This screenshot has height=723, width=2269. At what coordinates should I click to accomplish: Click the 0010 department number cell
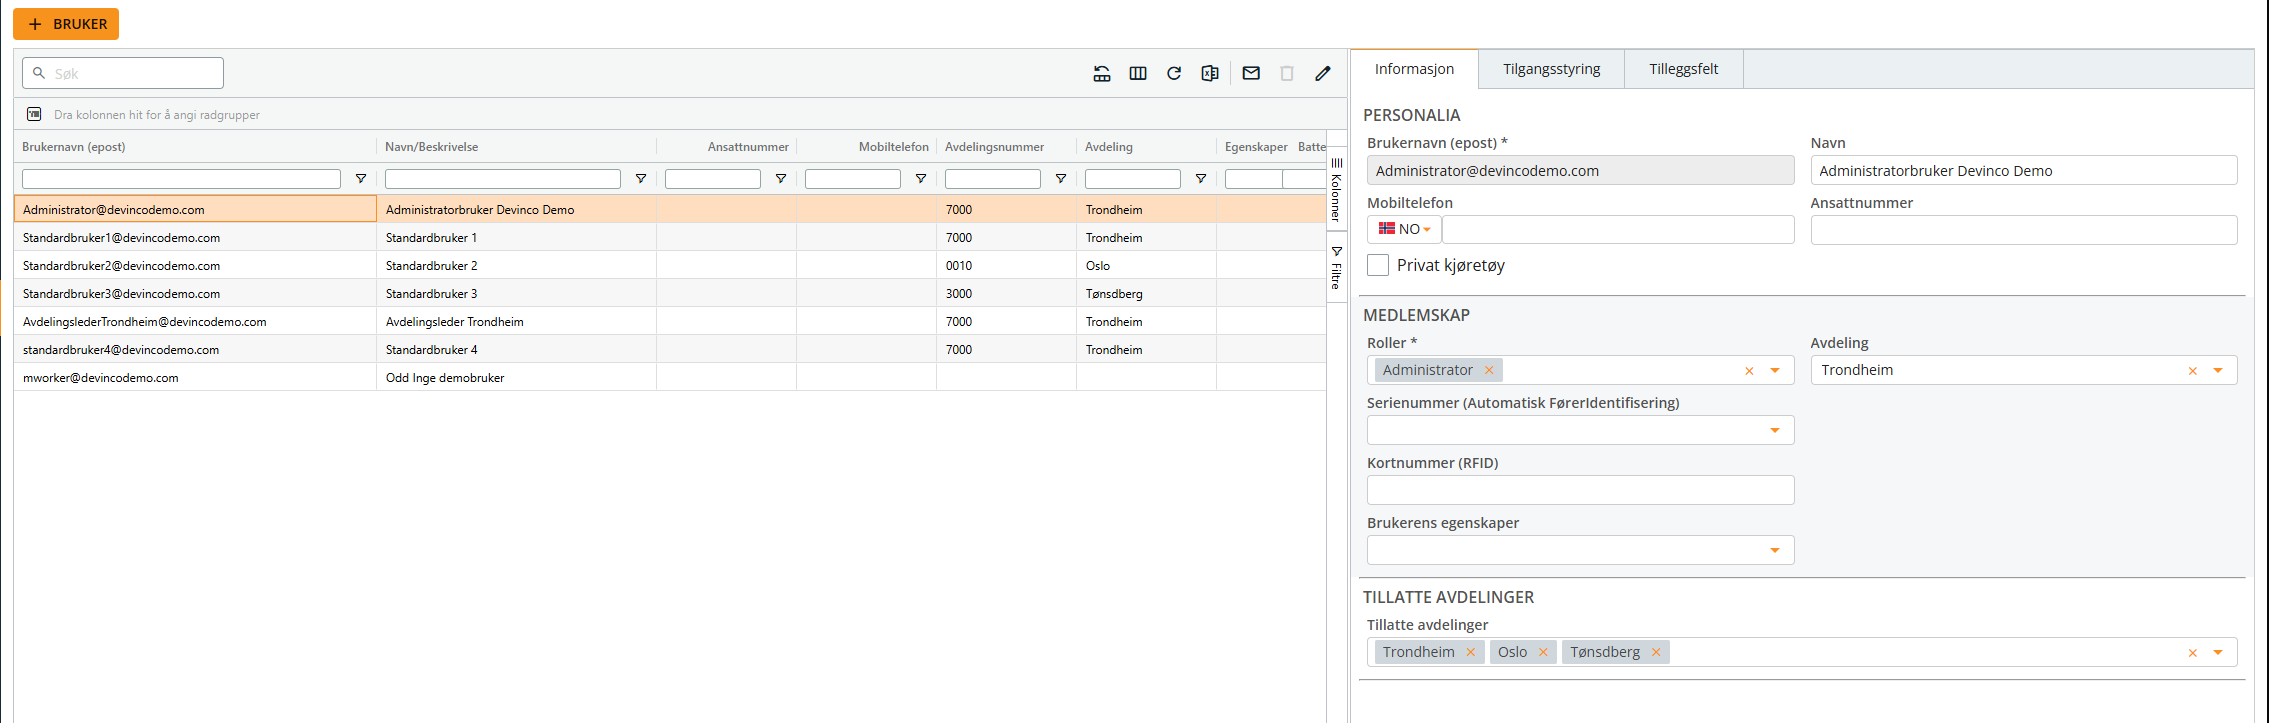pos(1006,266)
